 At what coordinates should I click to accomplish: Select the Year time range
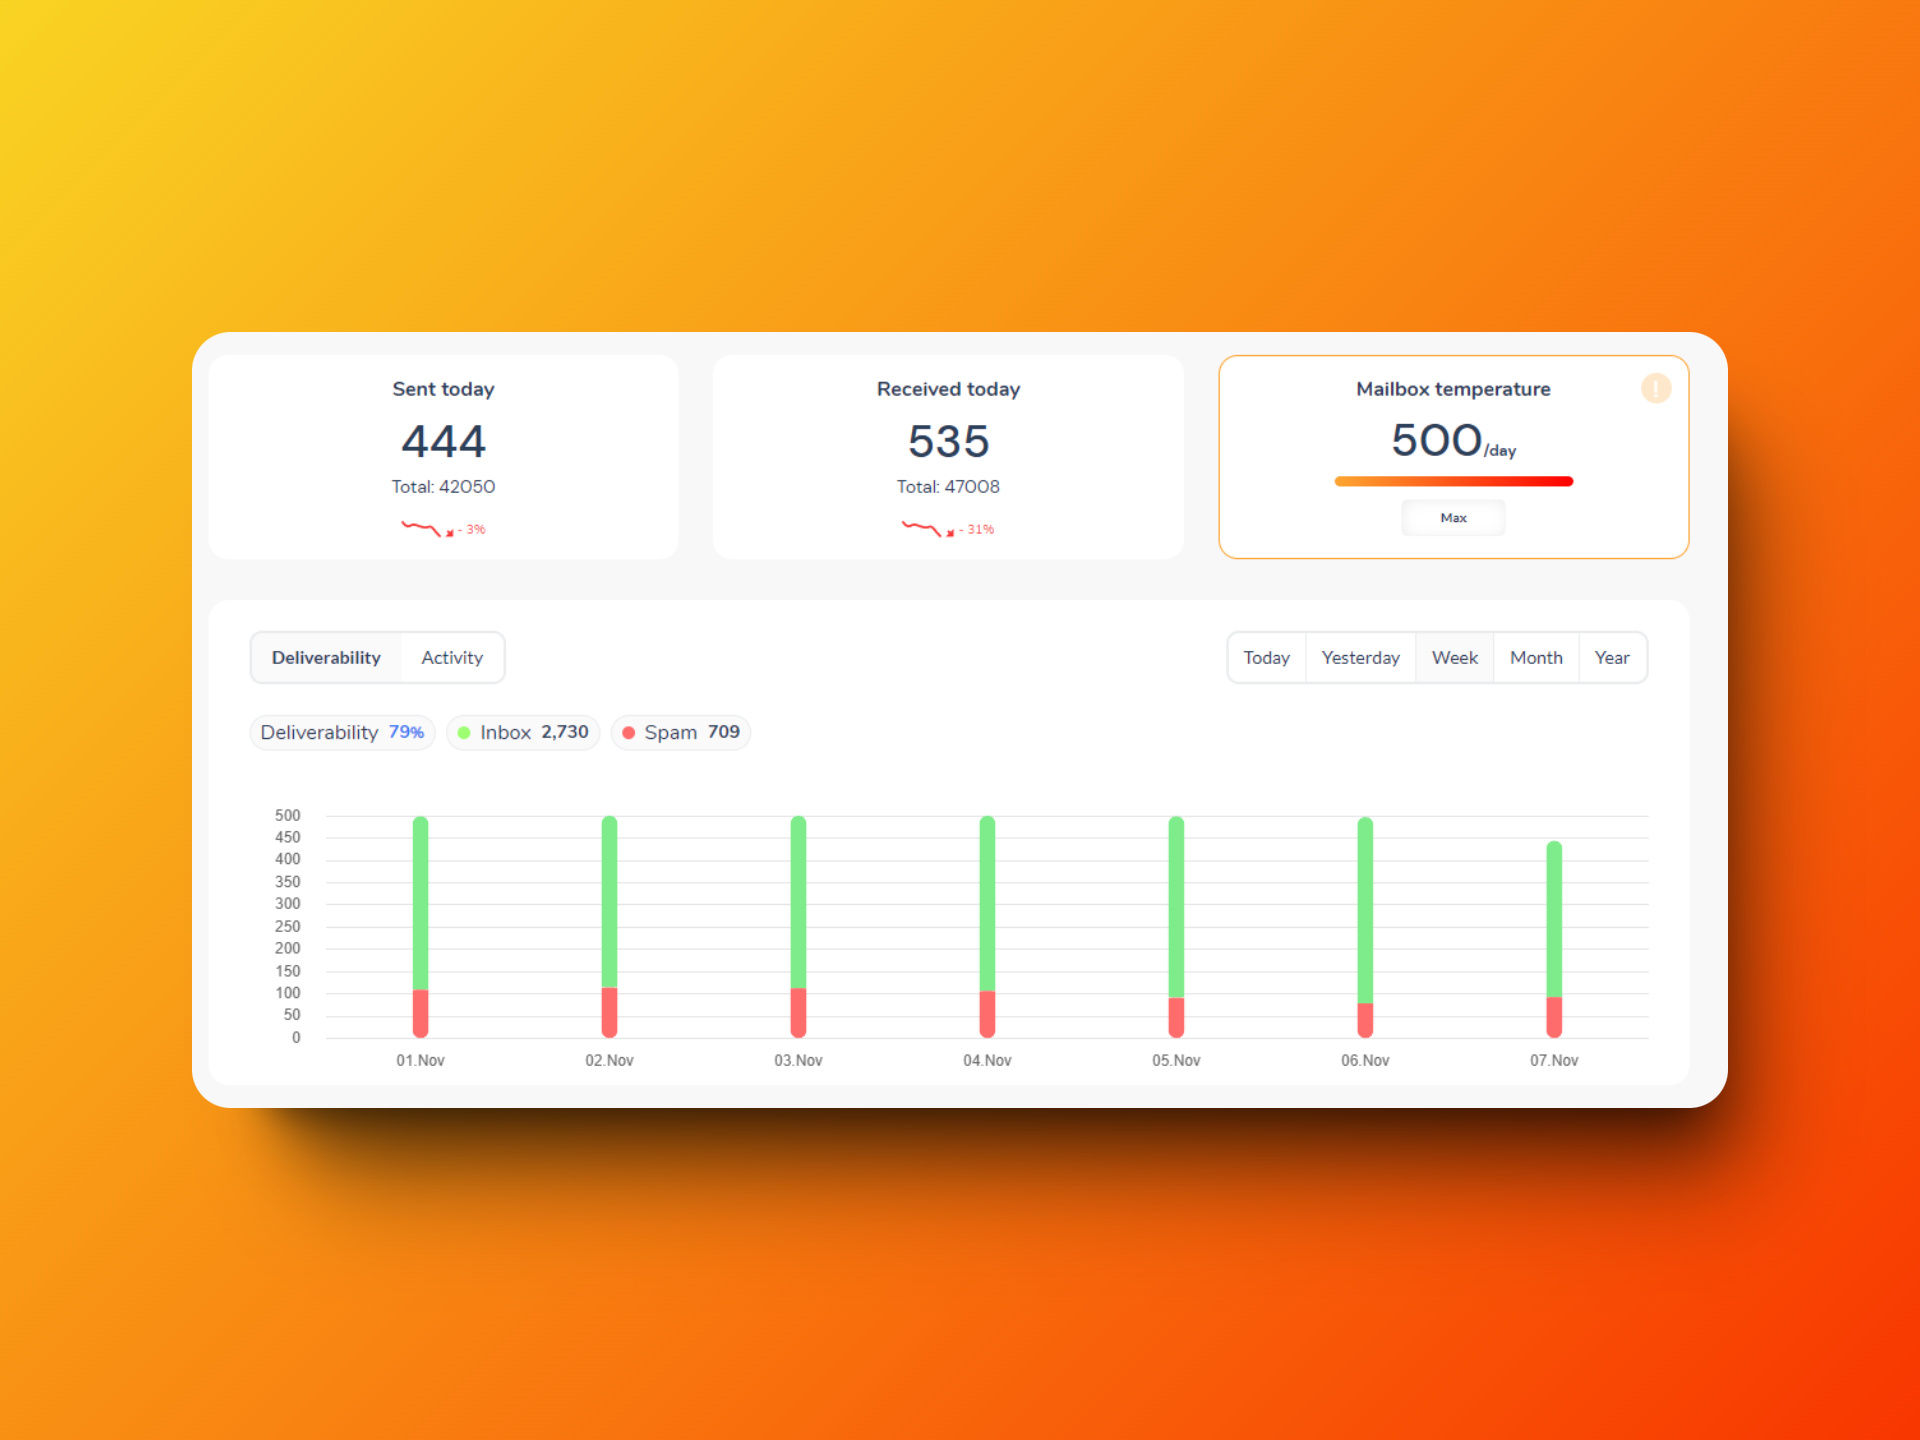coord(1612,658)
